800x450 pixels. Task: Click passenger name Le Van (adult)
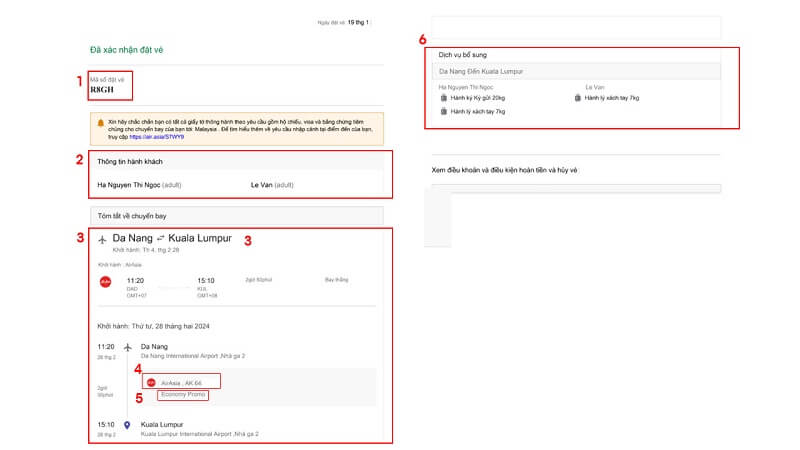pyautogui.click(x=272, y=185)
